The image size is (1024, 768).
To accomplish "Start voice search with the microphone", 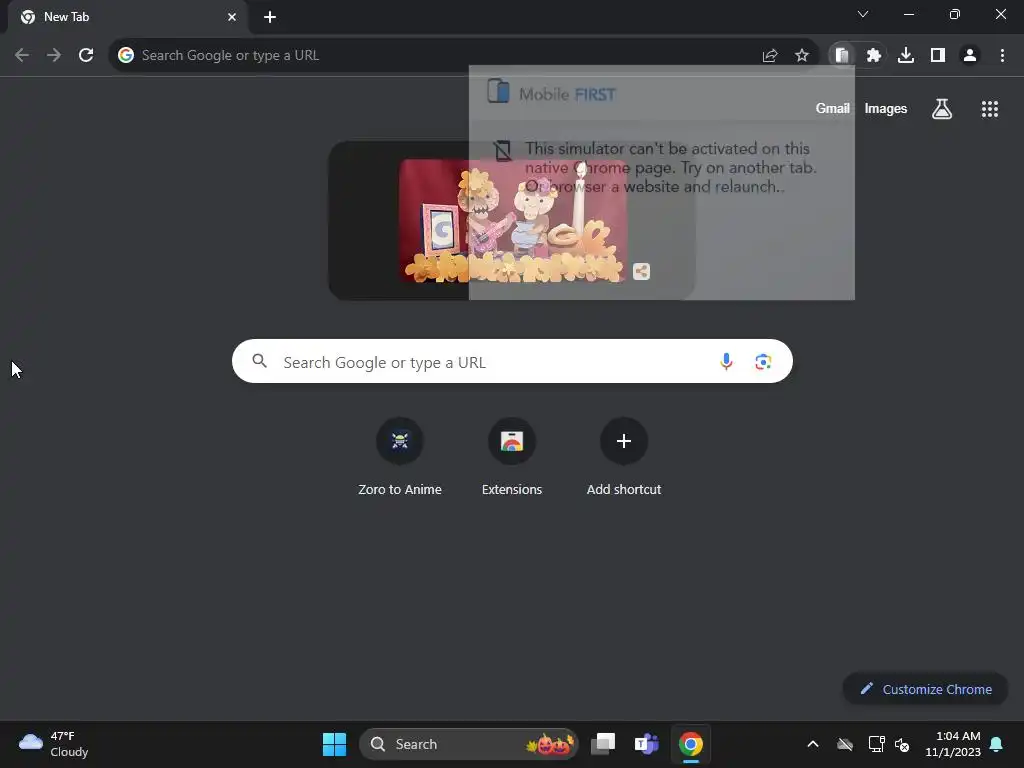I will click(x=726, y=361).
